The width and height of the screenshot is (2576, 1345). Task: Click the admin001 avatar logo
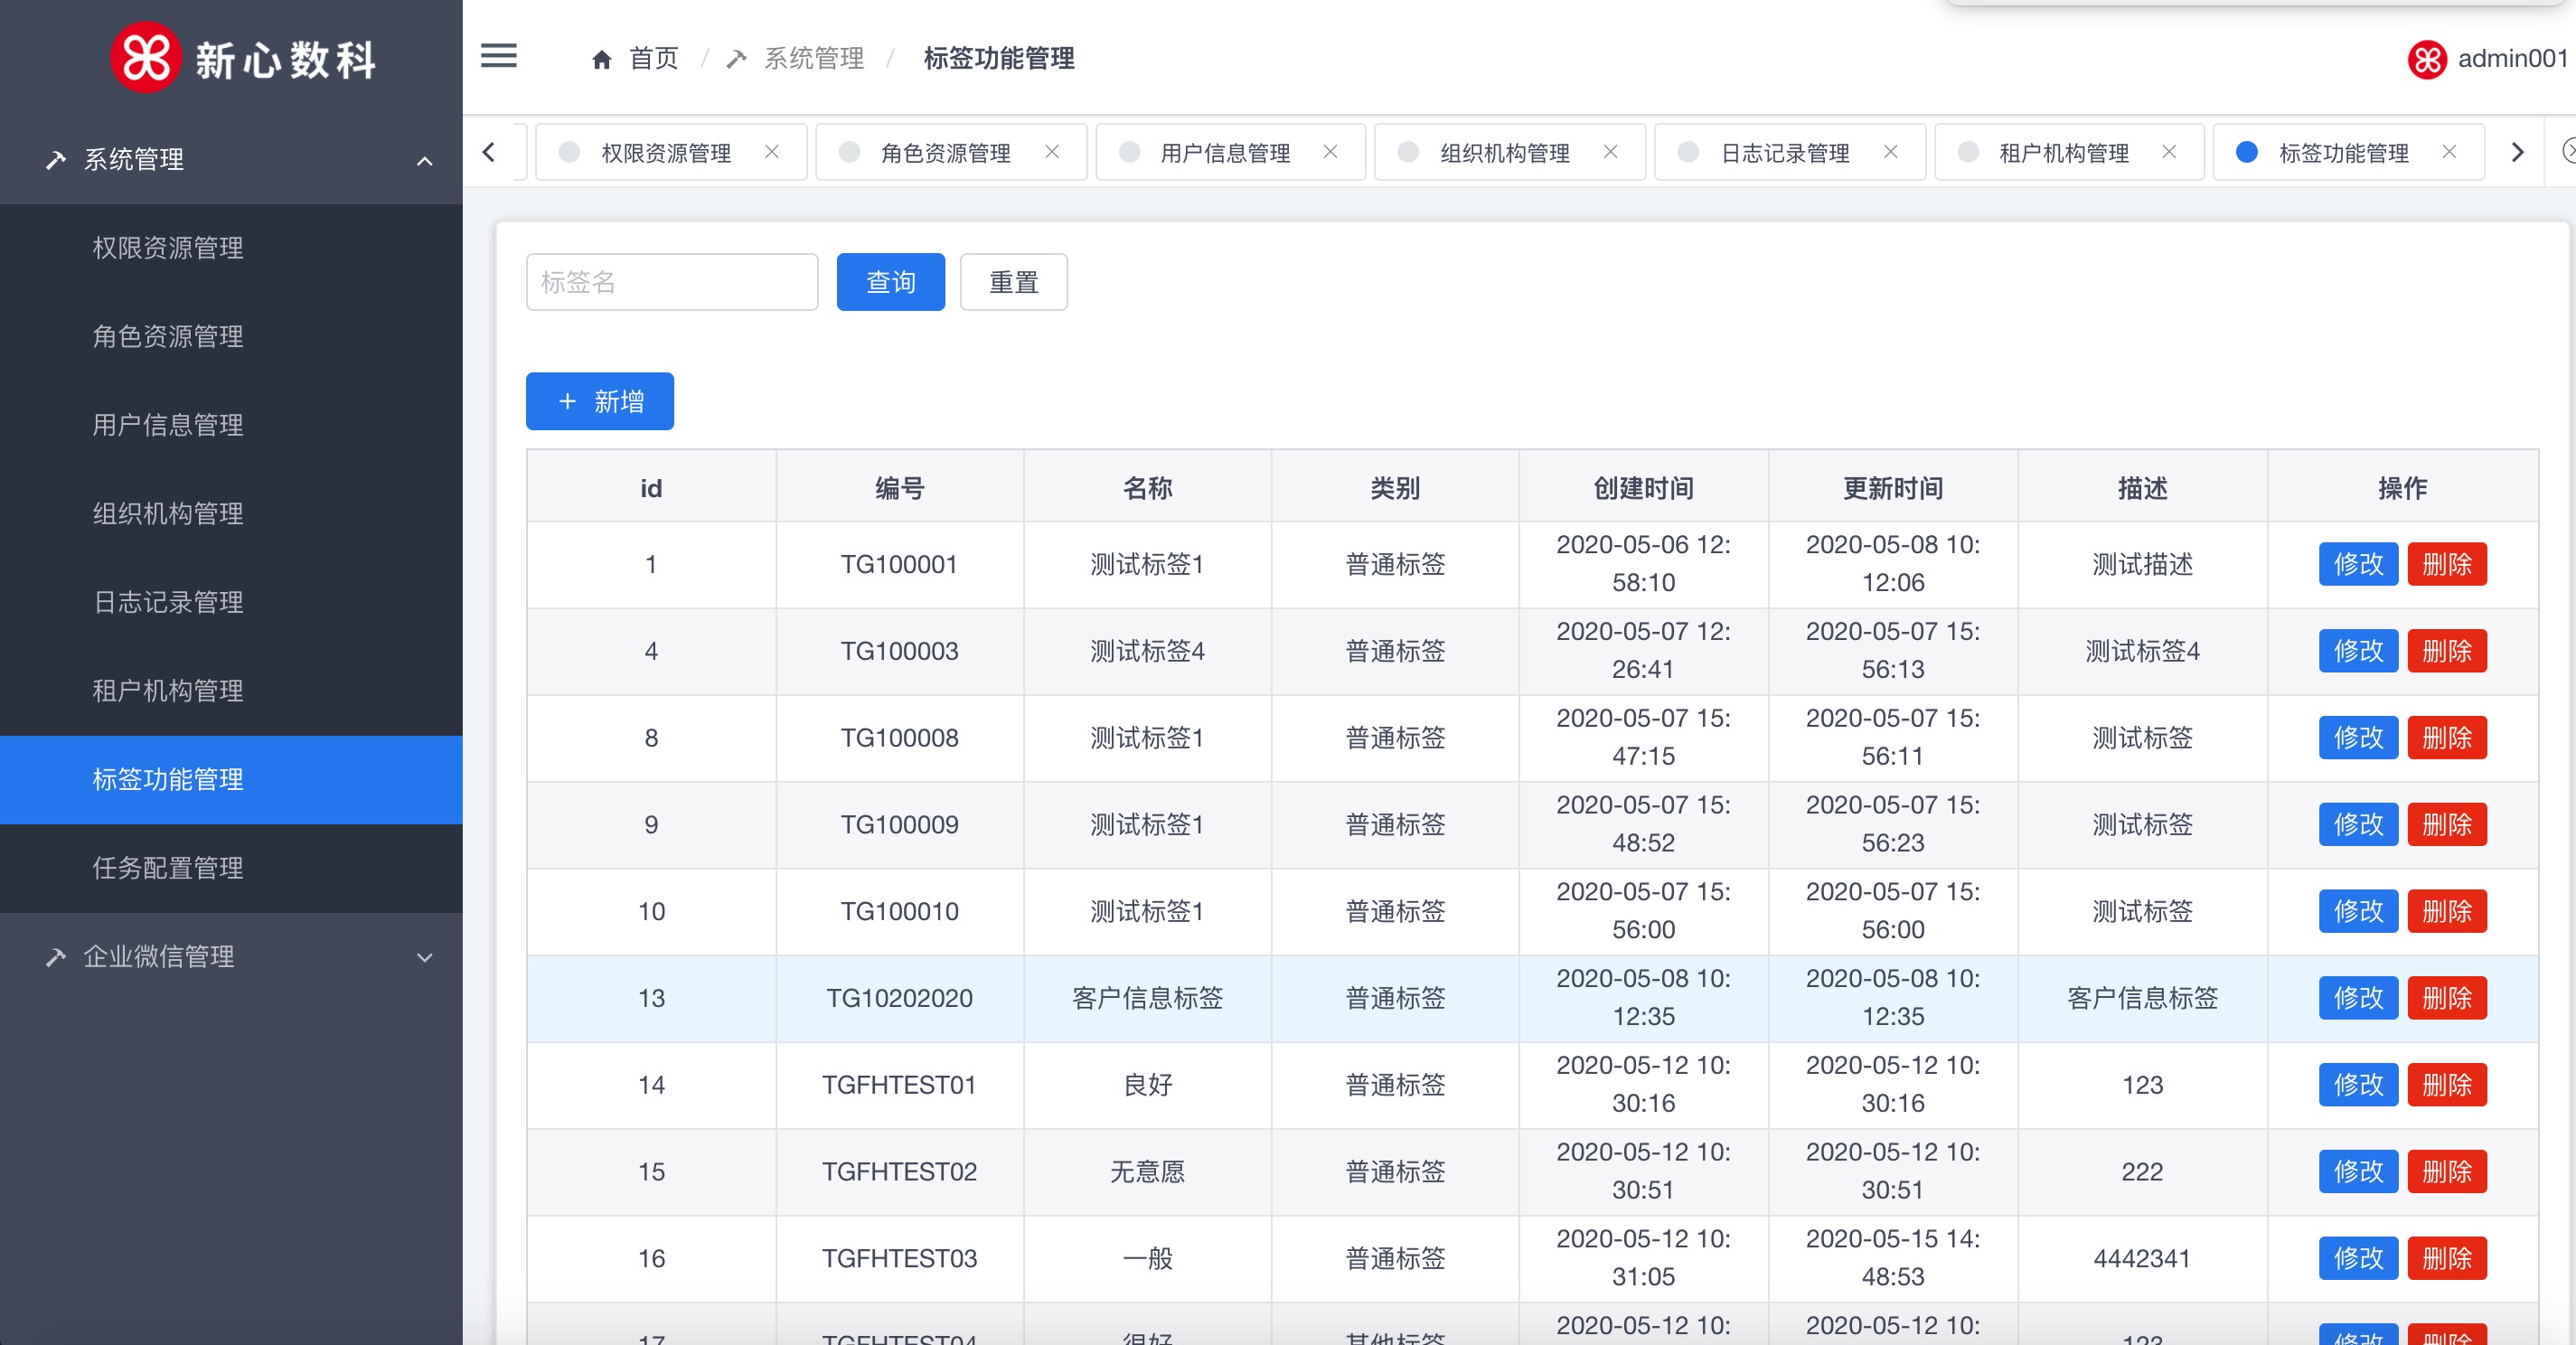[2426, 60]
